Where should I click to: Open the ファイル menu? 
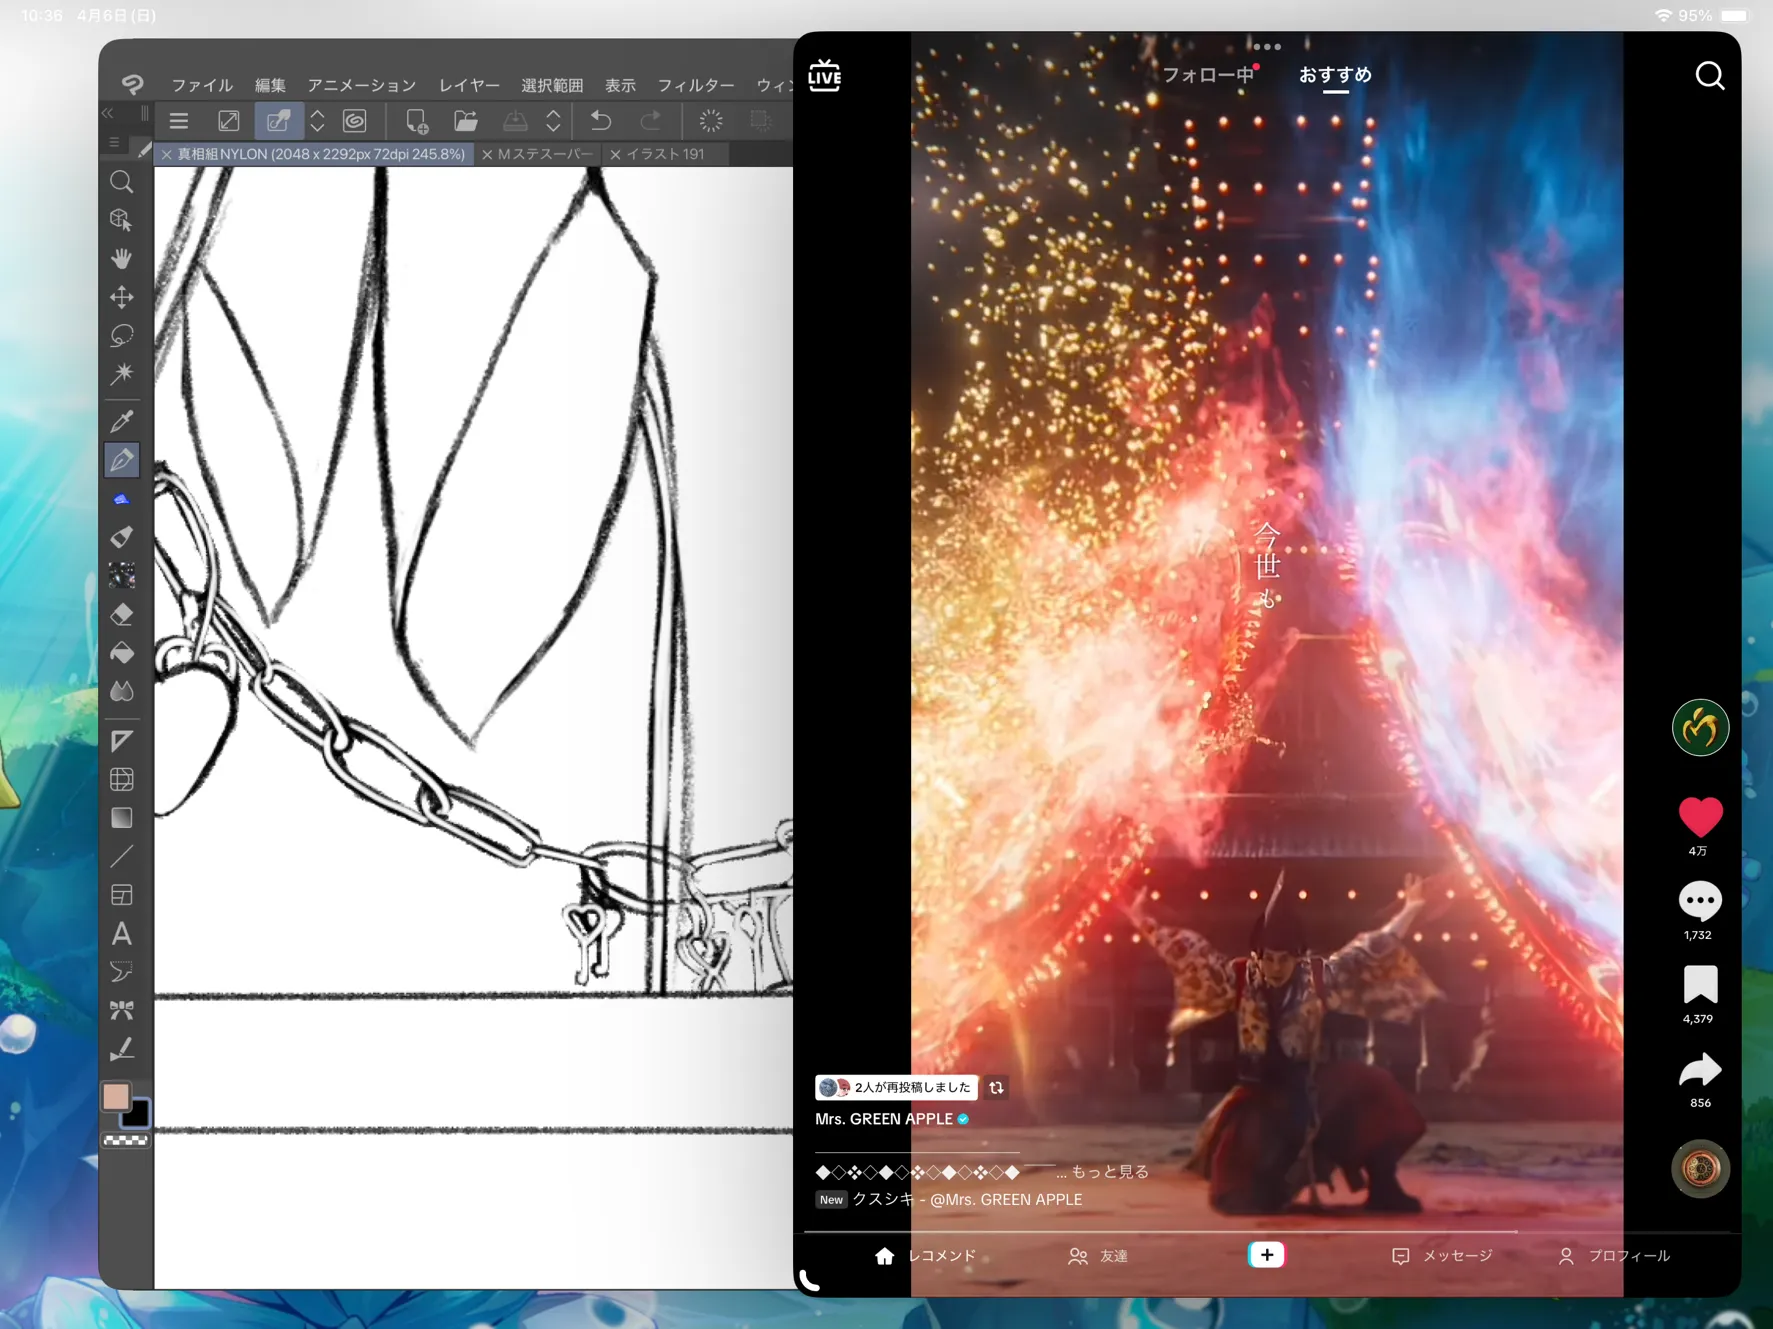(202, 85)
